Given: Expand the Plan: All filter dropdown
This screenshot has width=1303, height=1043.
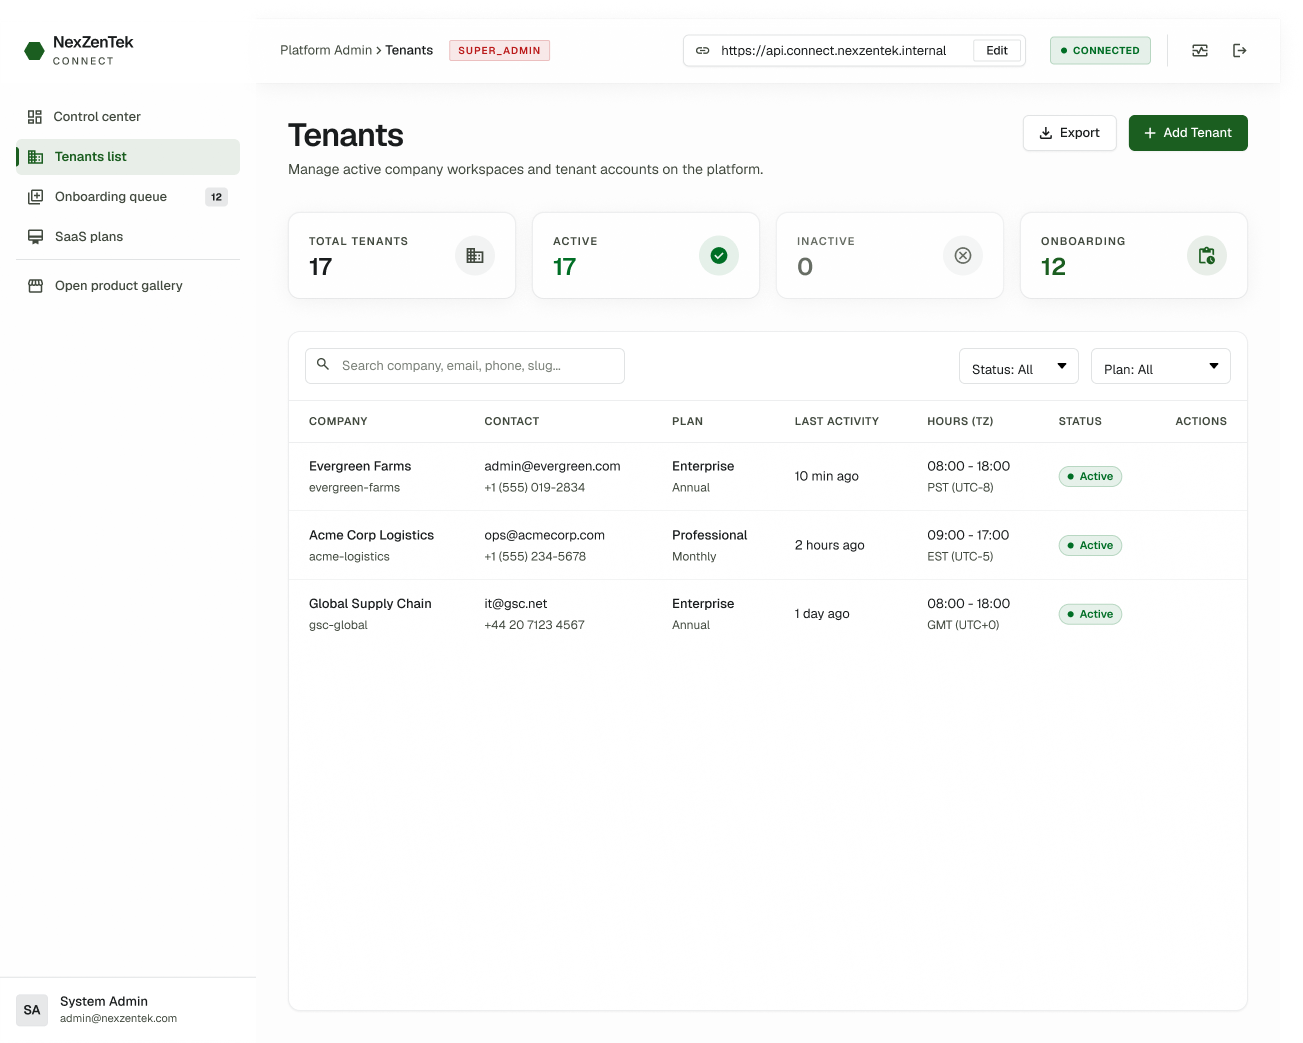Looking at the screenshot, I should [x=1161, y=366].
